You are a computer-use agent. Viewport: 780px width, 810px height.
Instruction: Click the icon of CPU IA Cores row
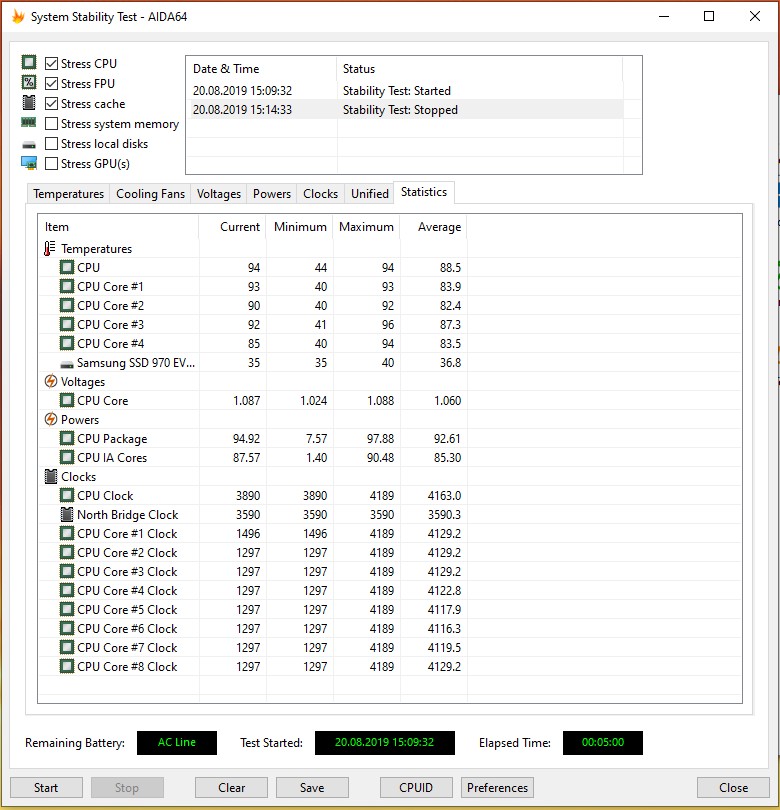pos(67,457)
